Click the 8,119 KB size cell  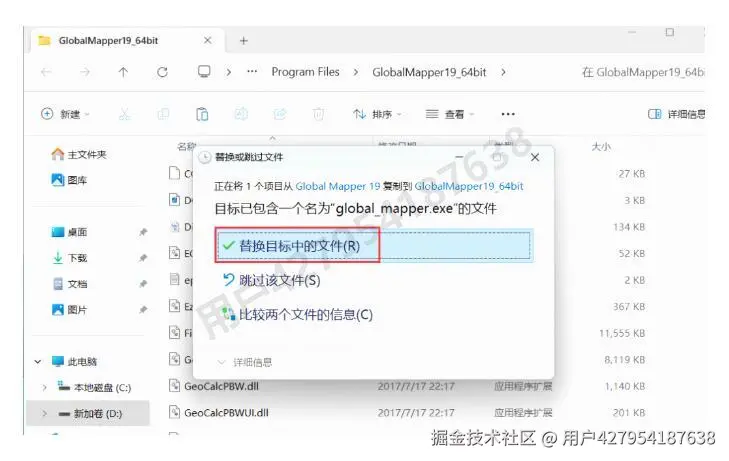[624, 360]
